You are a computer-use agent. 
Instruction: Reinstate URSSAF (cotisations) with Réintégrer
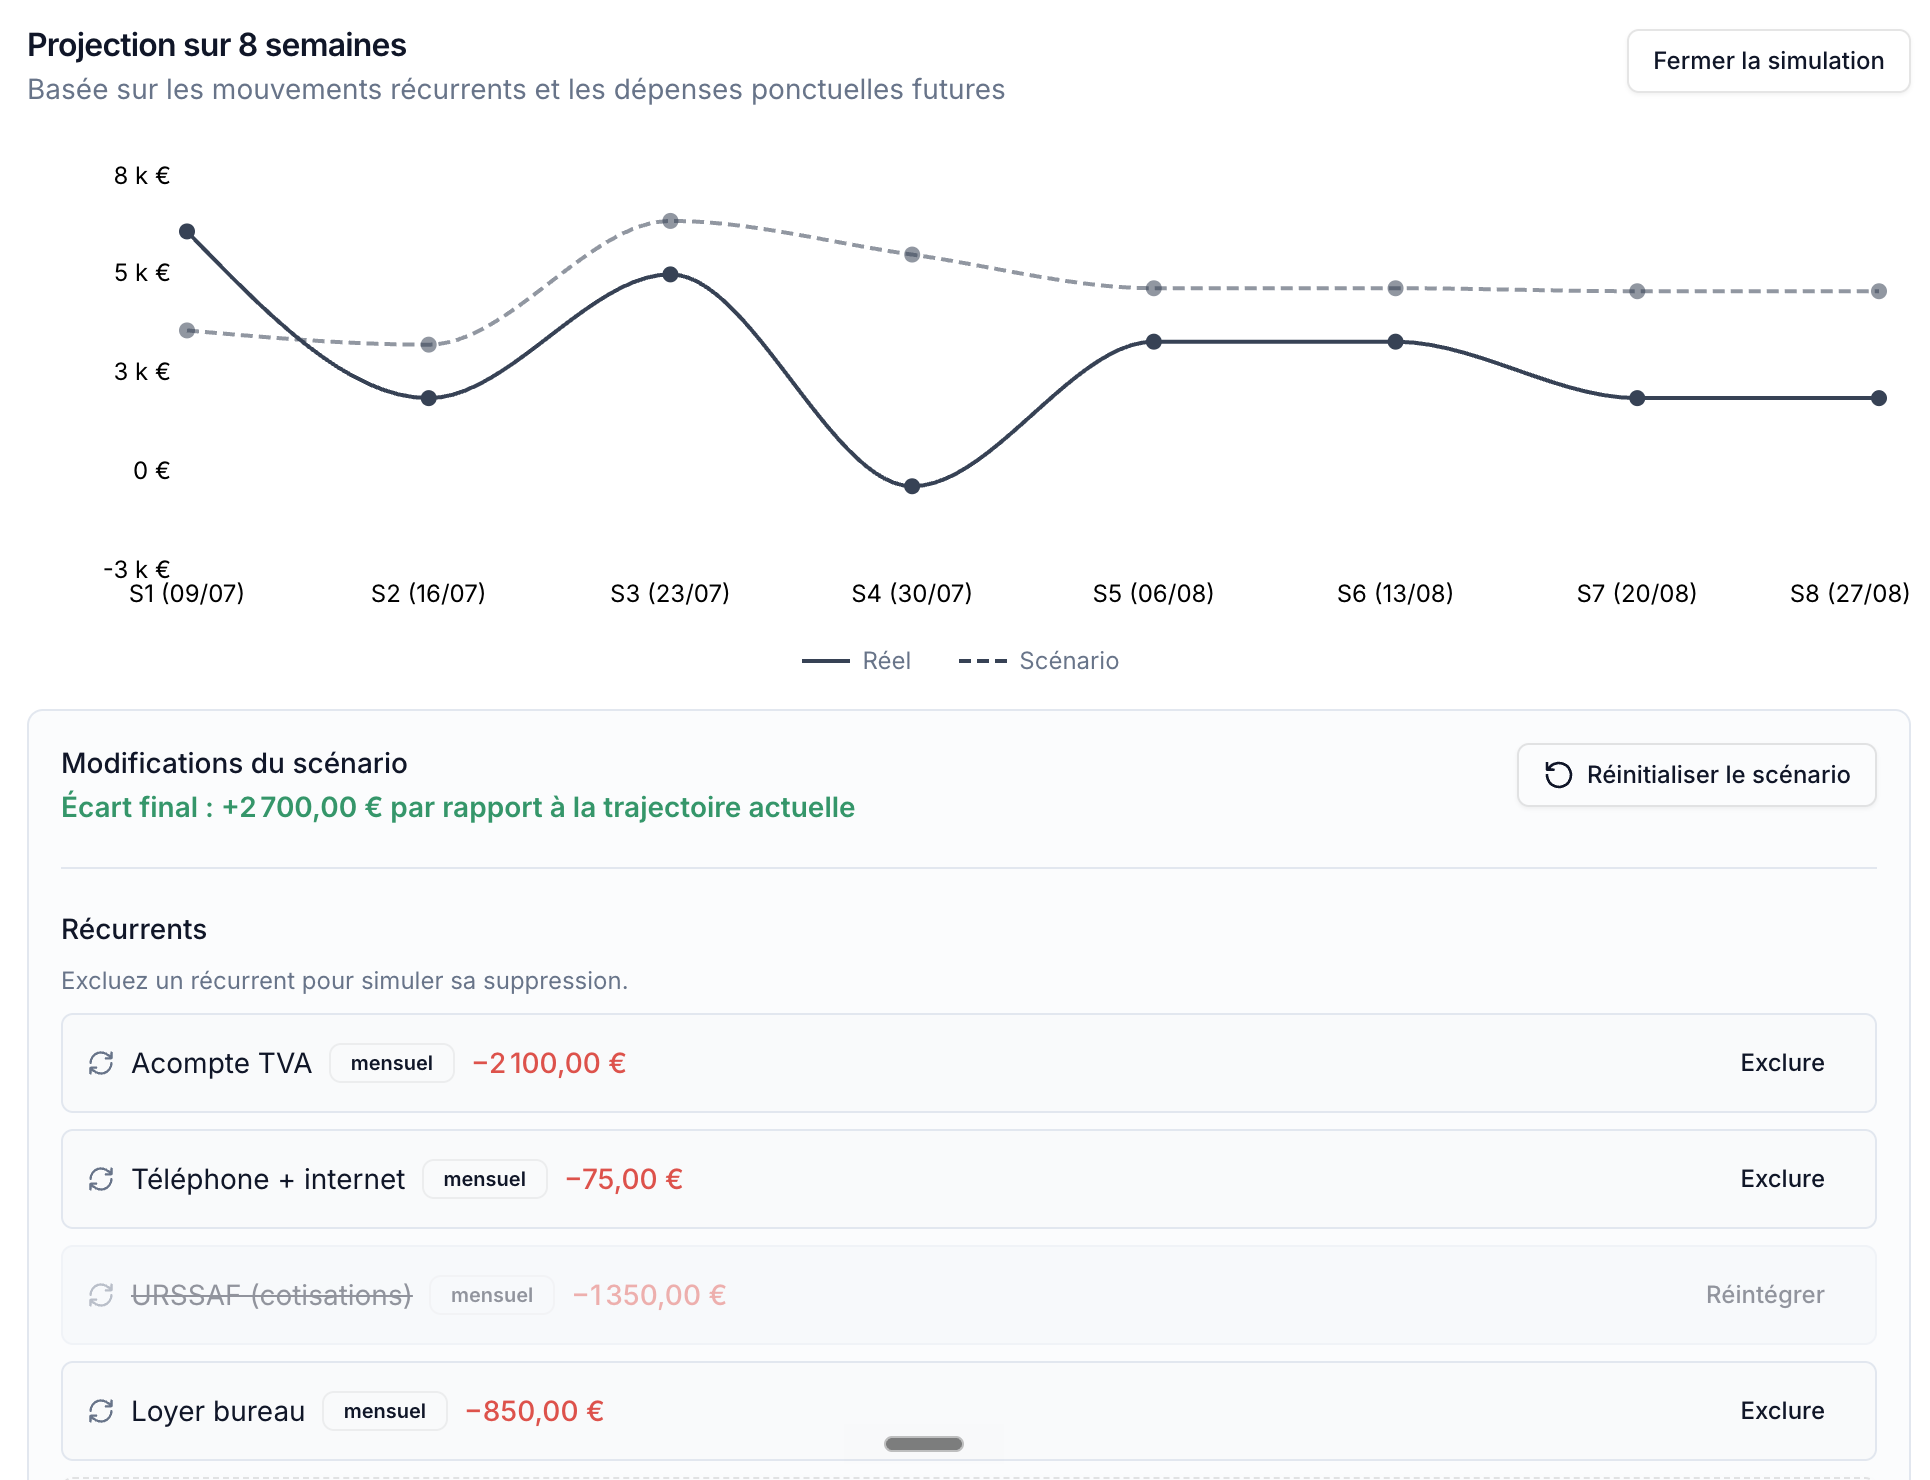[1765, 1295]
